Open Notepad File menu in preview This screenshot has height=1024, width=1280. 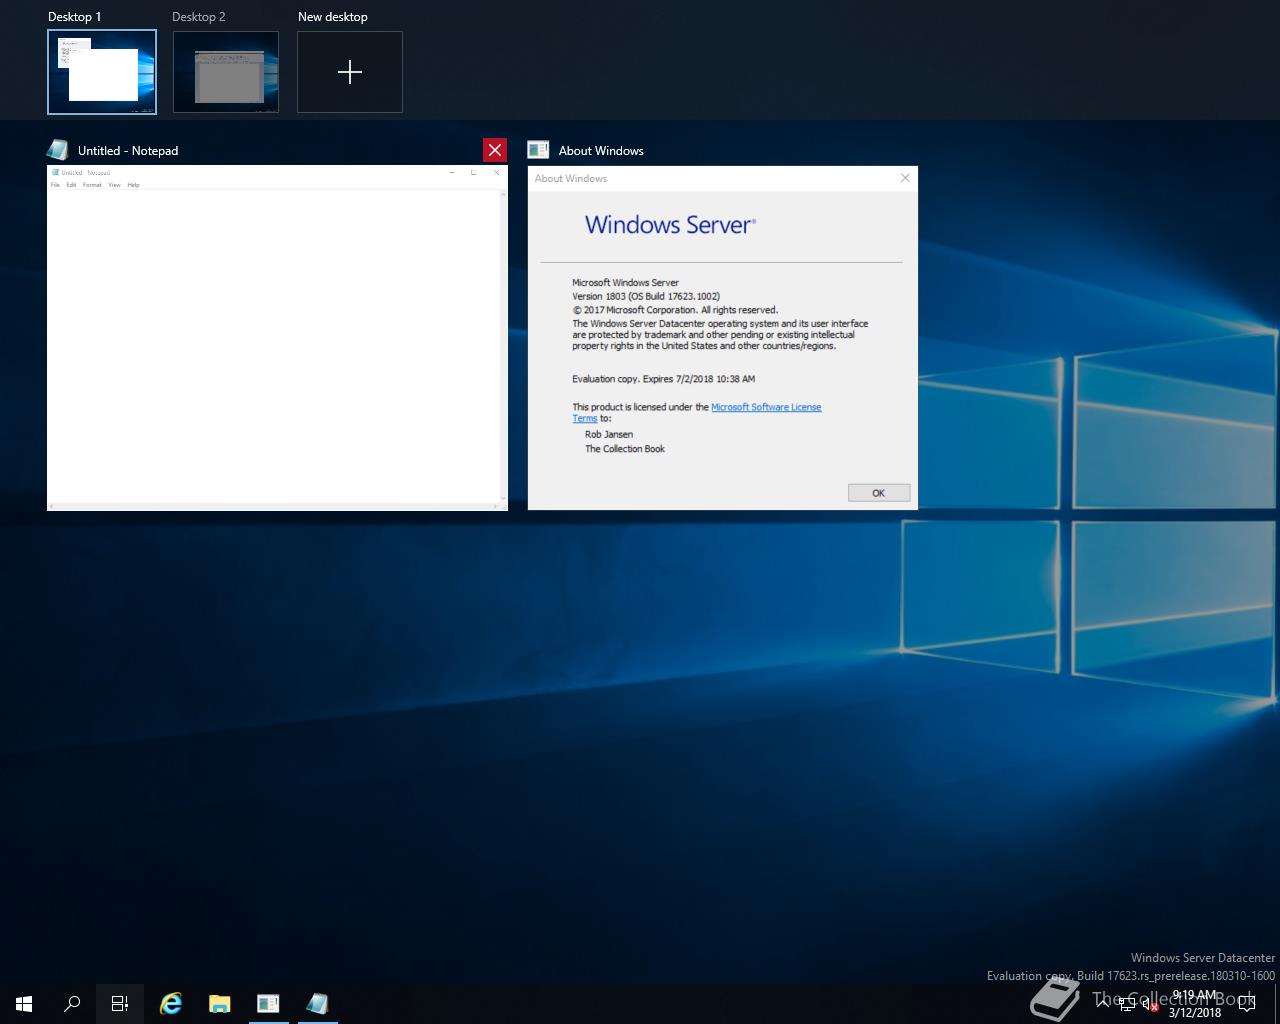pyautogui.click(x=56, y=185)
